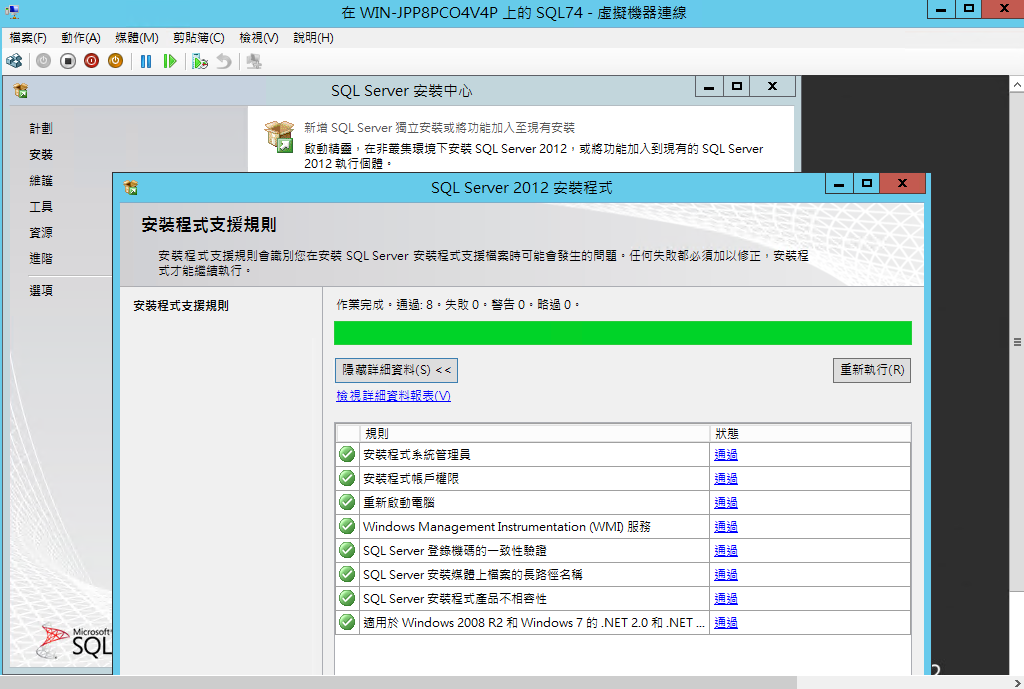Select the 安裝程式支援規則 step in the left pane
Screen dimensions: 1024x689
(x=181, y=306)
